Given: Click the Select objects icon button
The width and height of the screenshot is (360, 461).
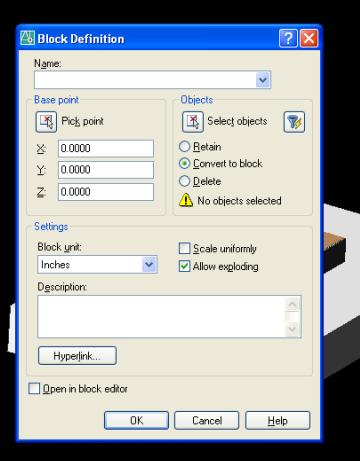Looking at the screenshot, I should (193, 122).
